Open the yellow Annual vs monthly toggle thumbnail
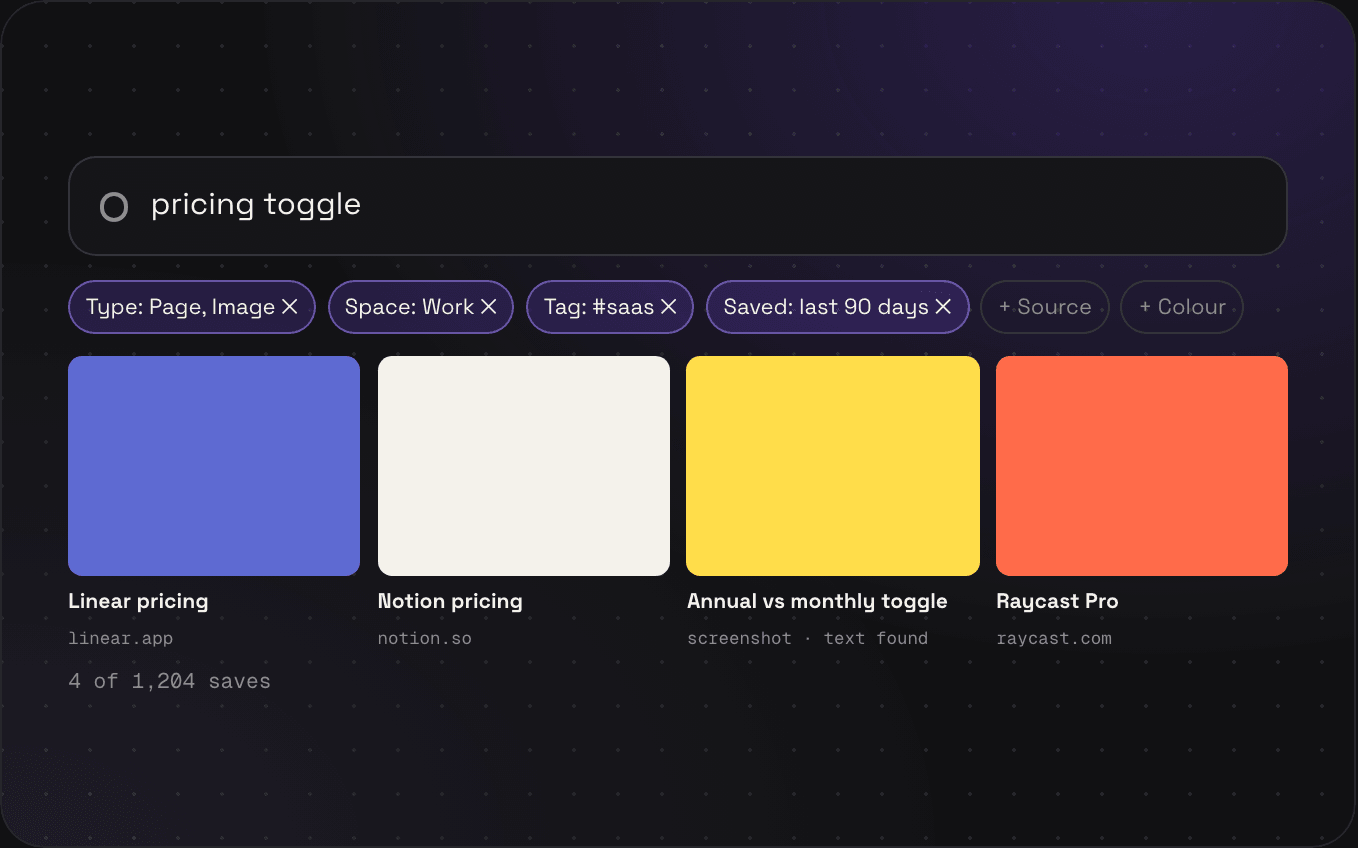The image size is (1358, 848). click(x=833, y=466)
